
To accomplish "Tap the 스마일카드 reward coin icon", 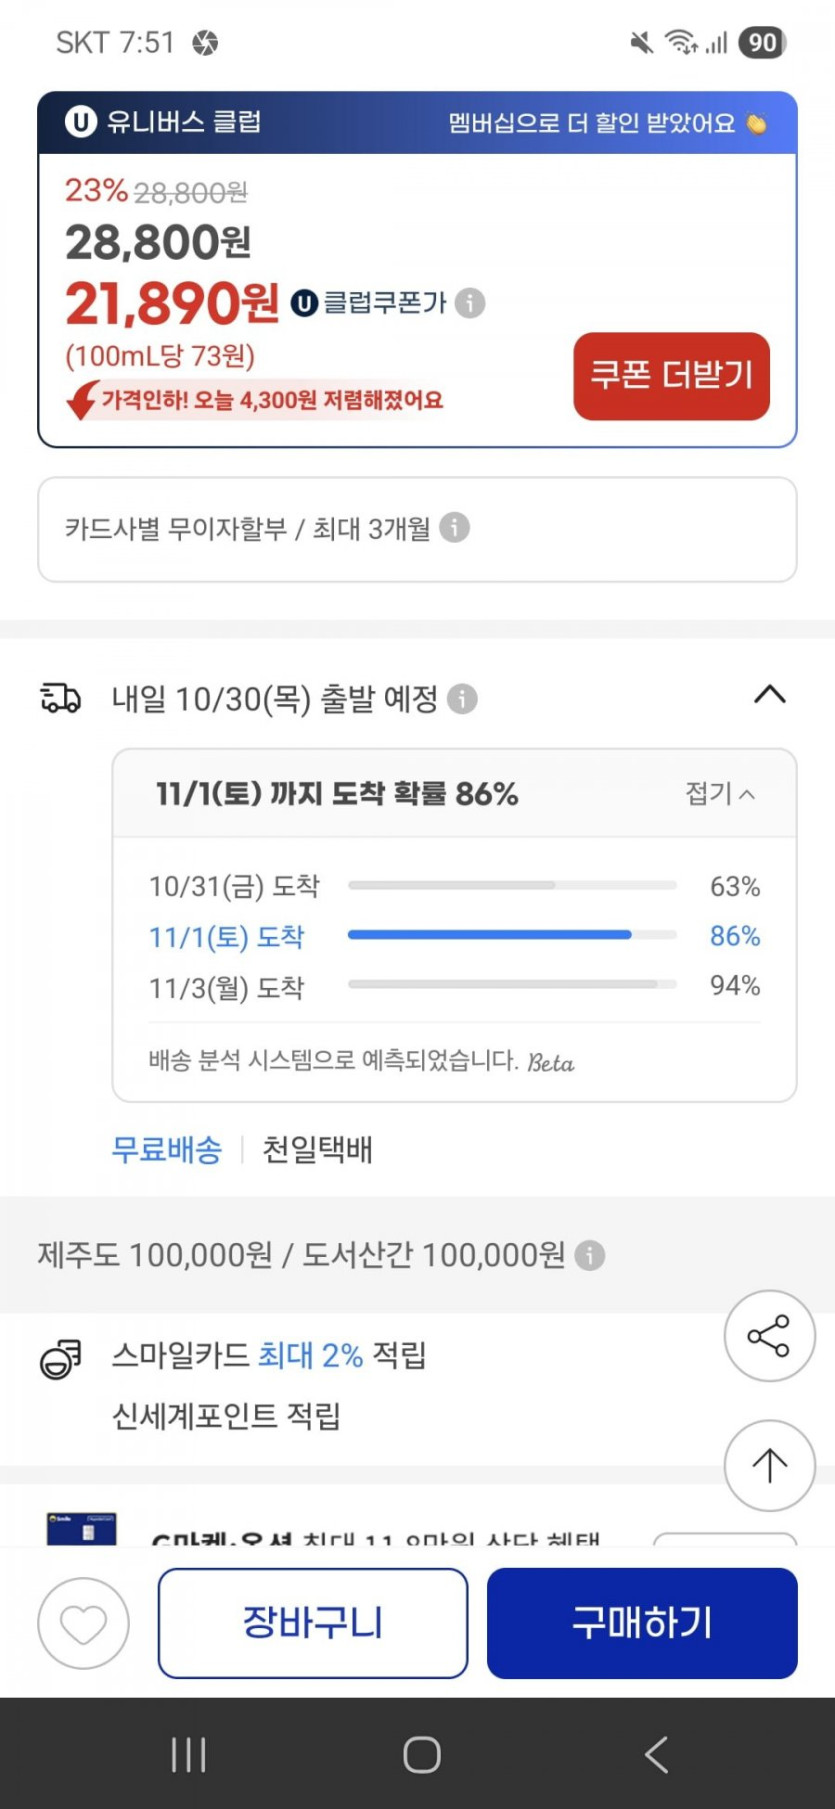I will tap(60, 1359).
